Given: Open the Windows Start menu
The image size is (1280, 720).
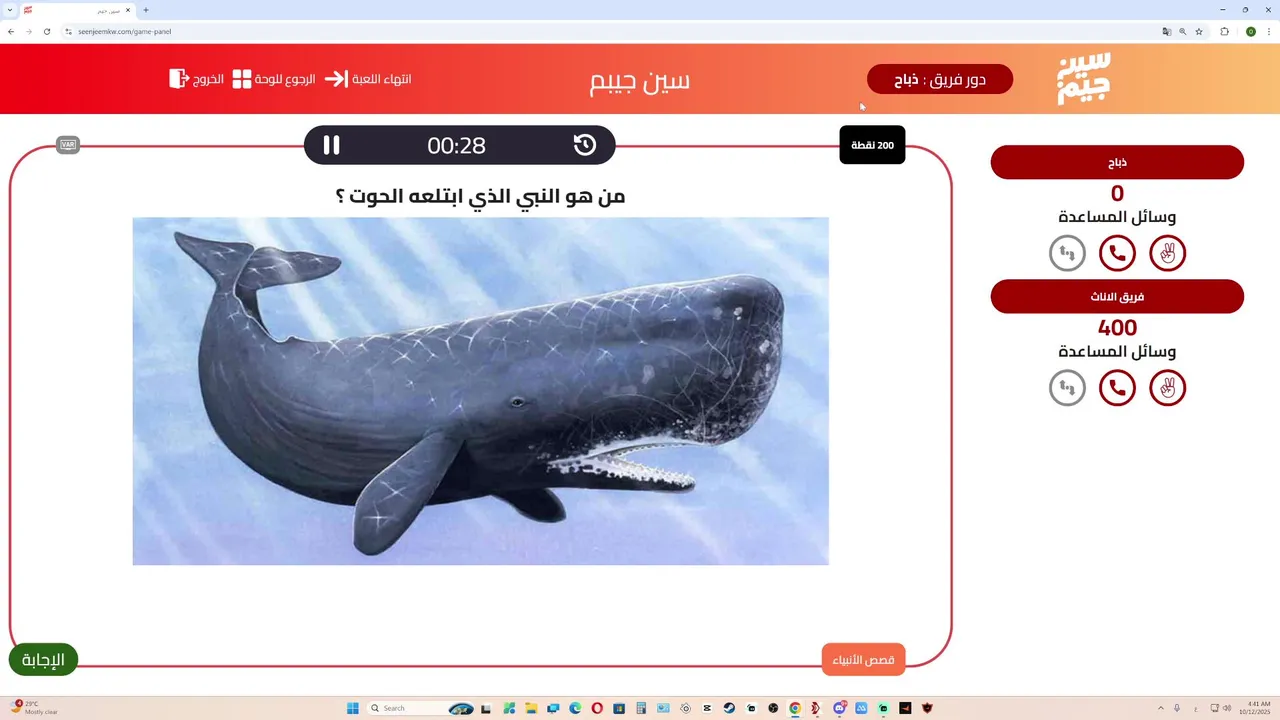Looking at the screenshot, I should [353, 708].
